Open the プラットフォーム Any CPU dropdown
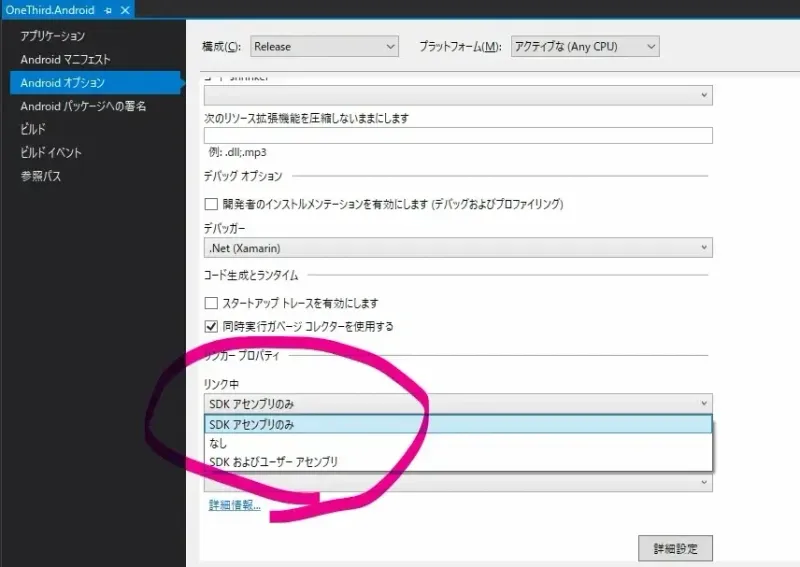800x567 pixels. click(x=584, y=46)
